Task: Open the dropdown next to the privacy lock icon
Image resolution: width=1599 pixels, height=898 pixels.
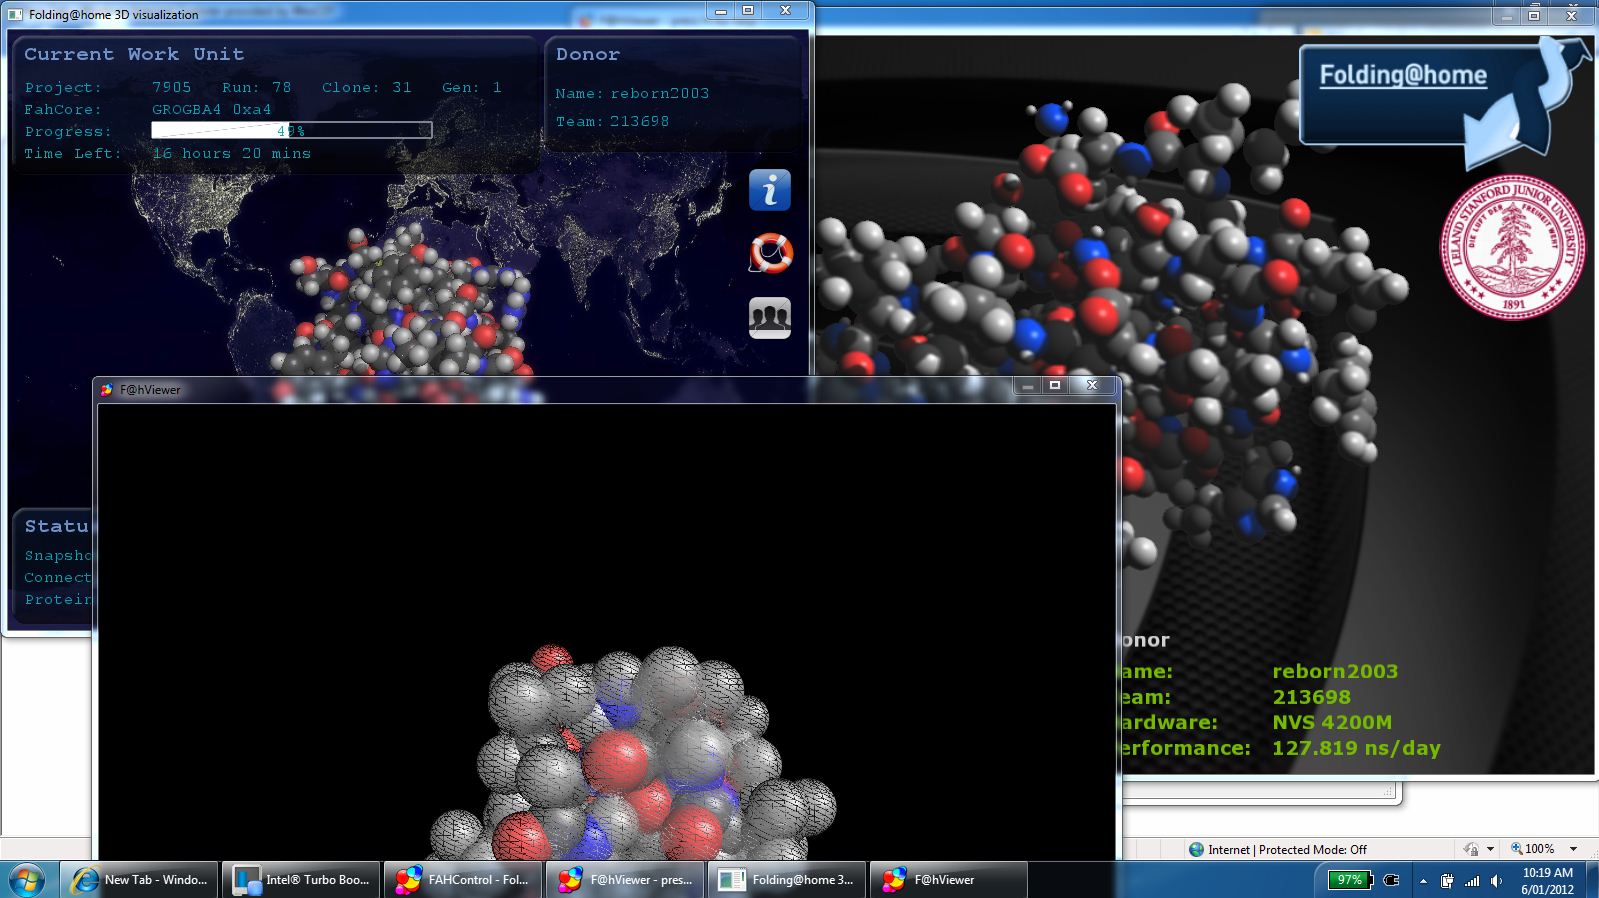Action: coord(1490,849)
